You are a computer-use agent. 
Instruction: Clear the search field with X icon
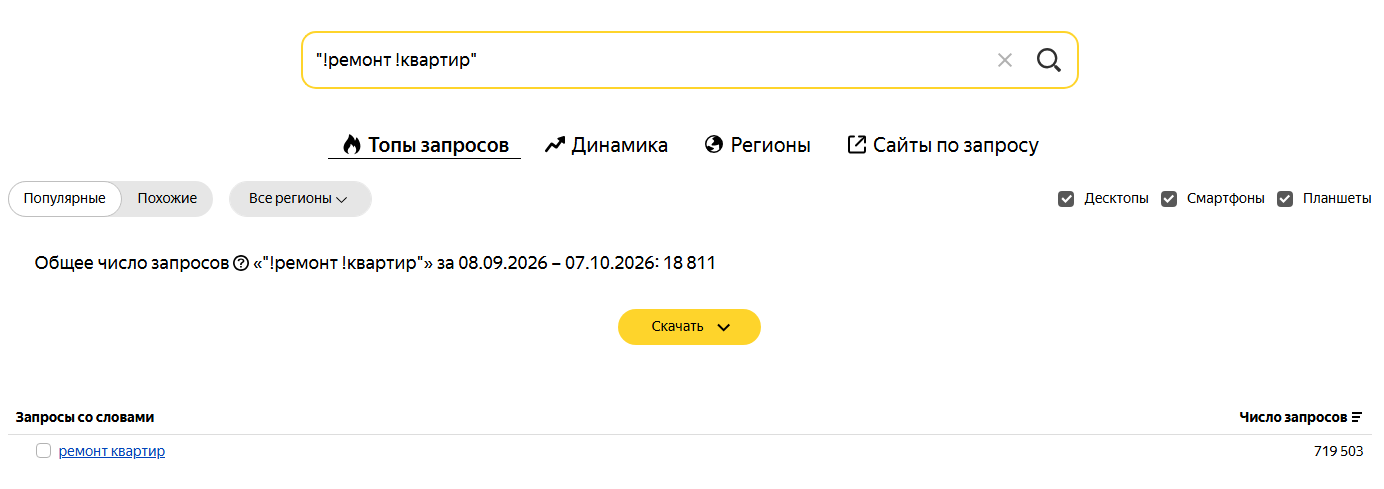pyautogui.click(x=1005, y=60)
